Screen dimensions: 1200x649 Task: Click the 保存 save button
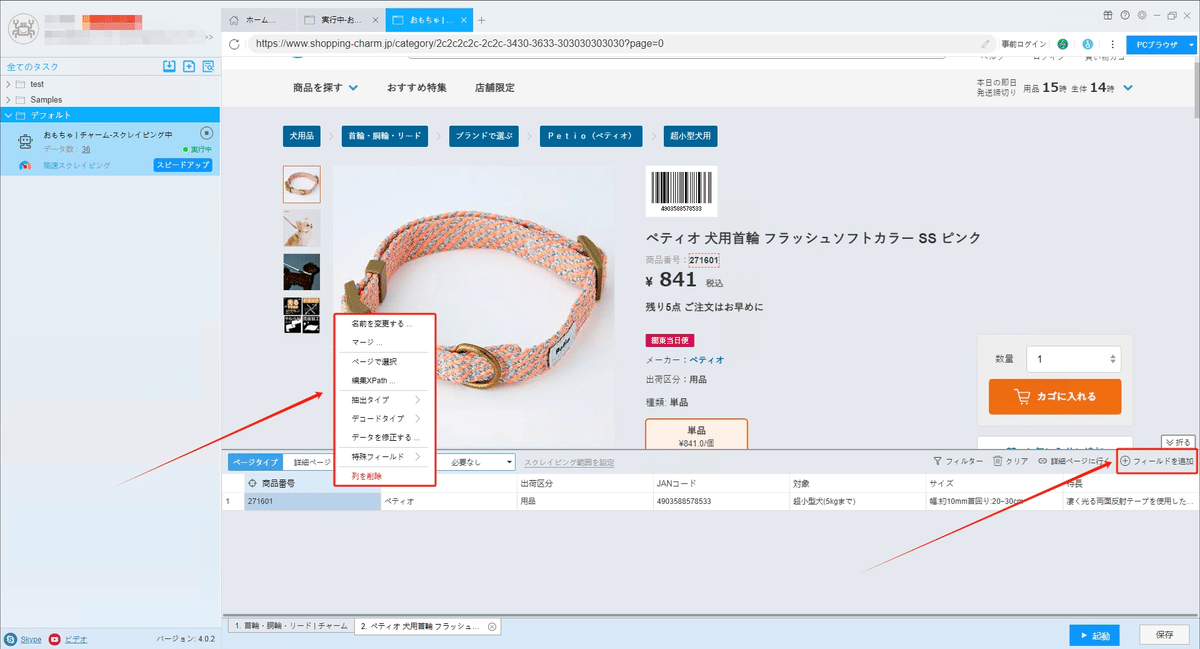[1164, 635]
